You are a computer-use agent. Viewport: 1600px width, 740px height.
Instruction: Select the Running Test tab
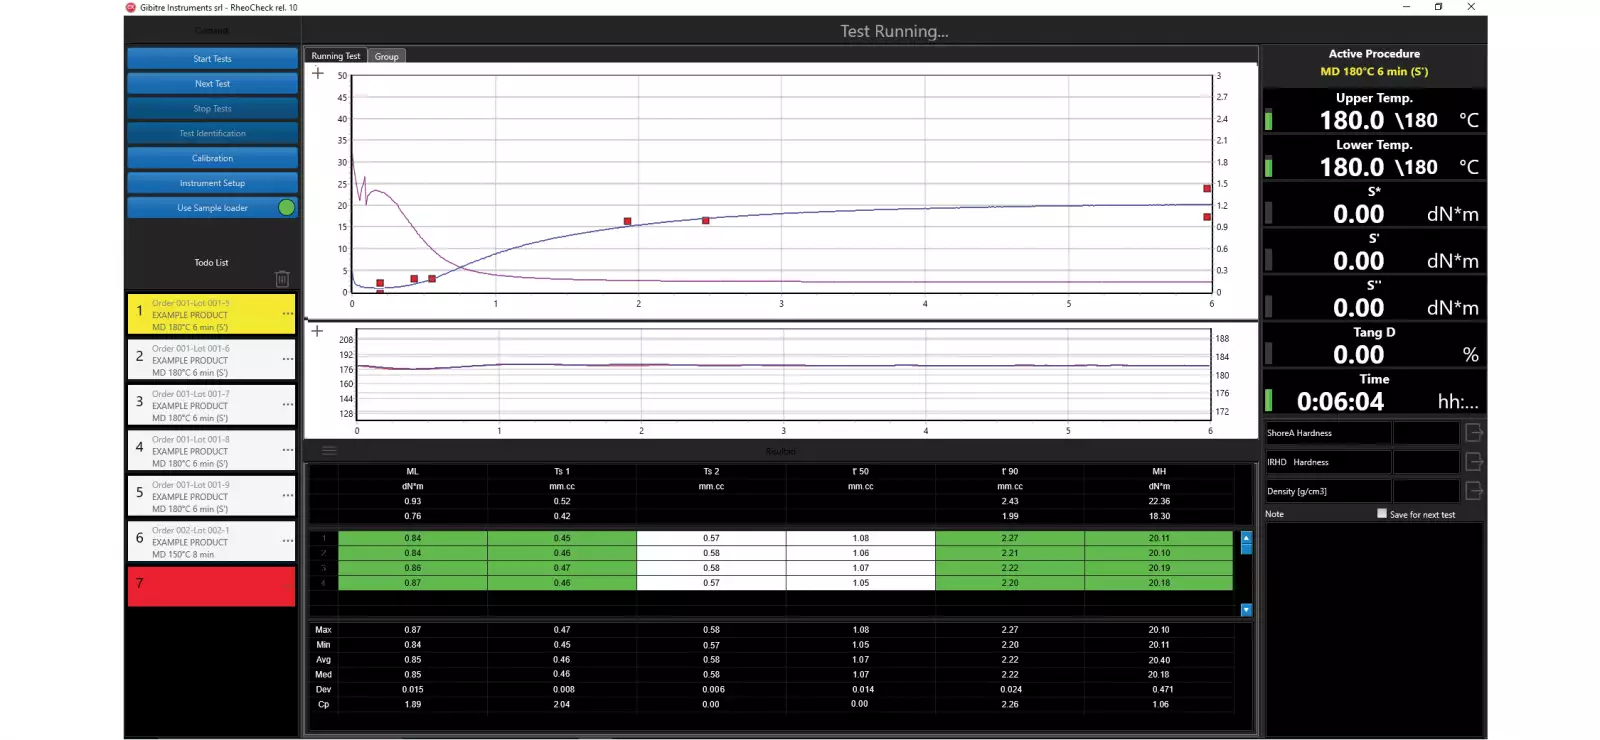(336, 56)
